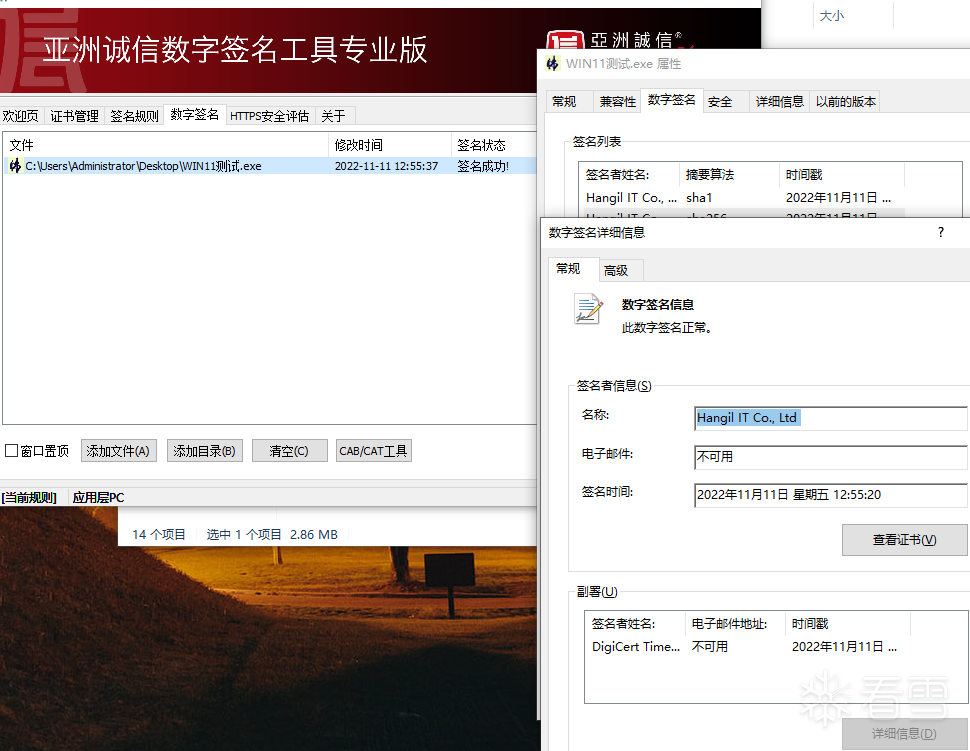
Task: Open the 兼容性 tab in properties window
Action: point(617,101)
